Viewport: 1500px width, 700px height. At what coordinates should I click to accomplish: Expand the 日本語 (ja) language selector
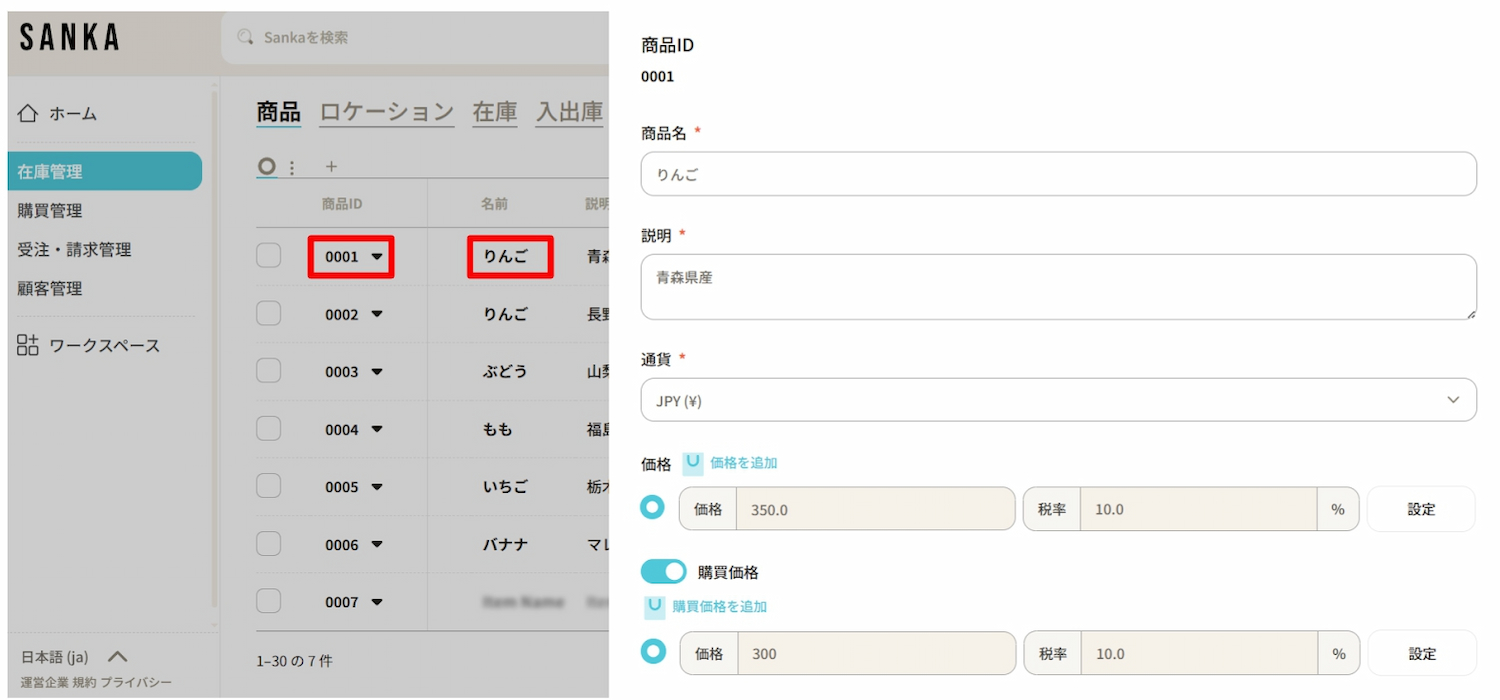click(x=117, y=657)
